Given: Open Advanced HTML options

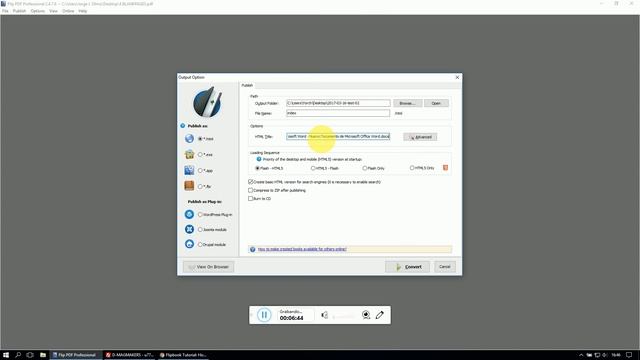Looking at the screenshot, I should (420, 137).
